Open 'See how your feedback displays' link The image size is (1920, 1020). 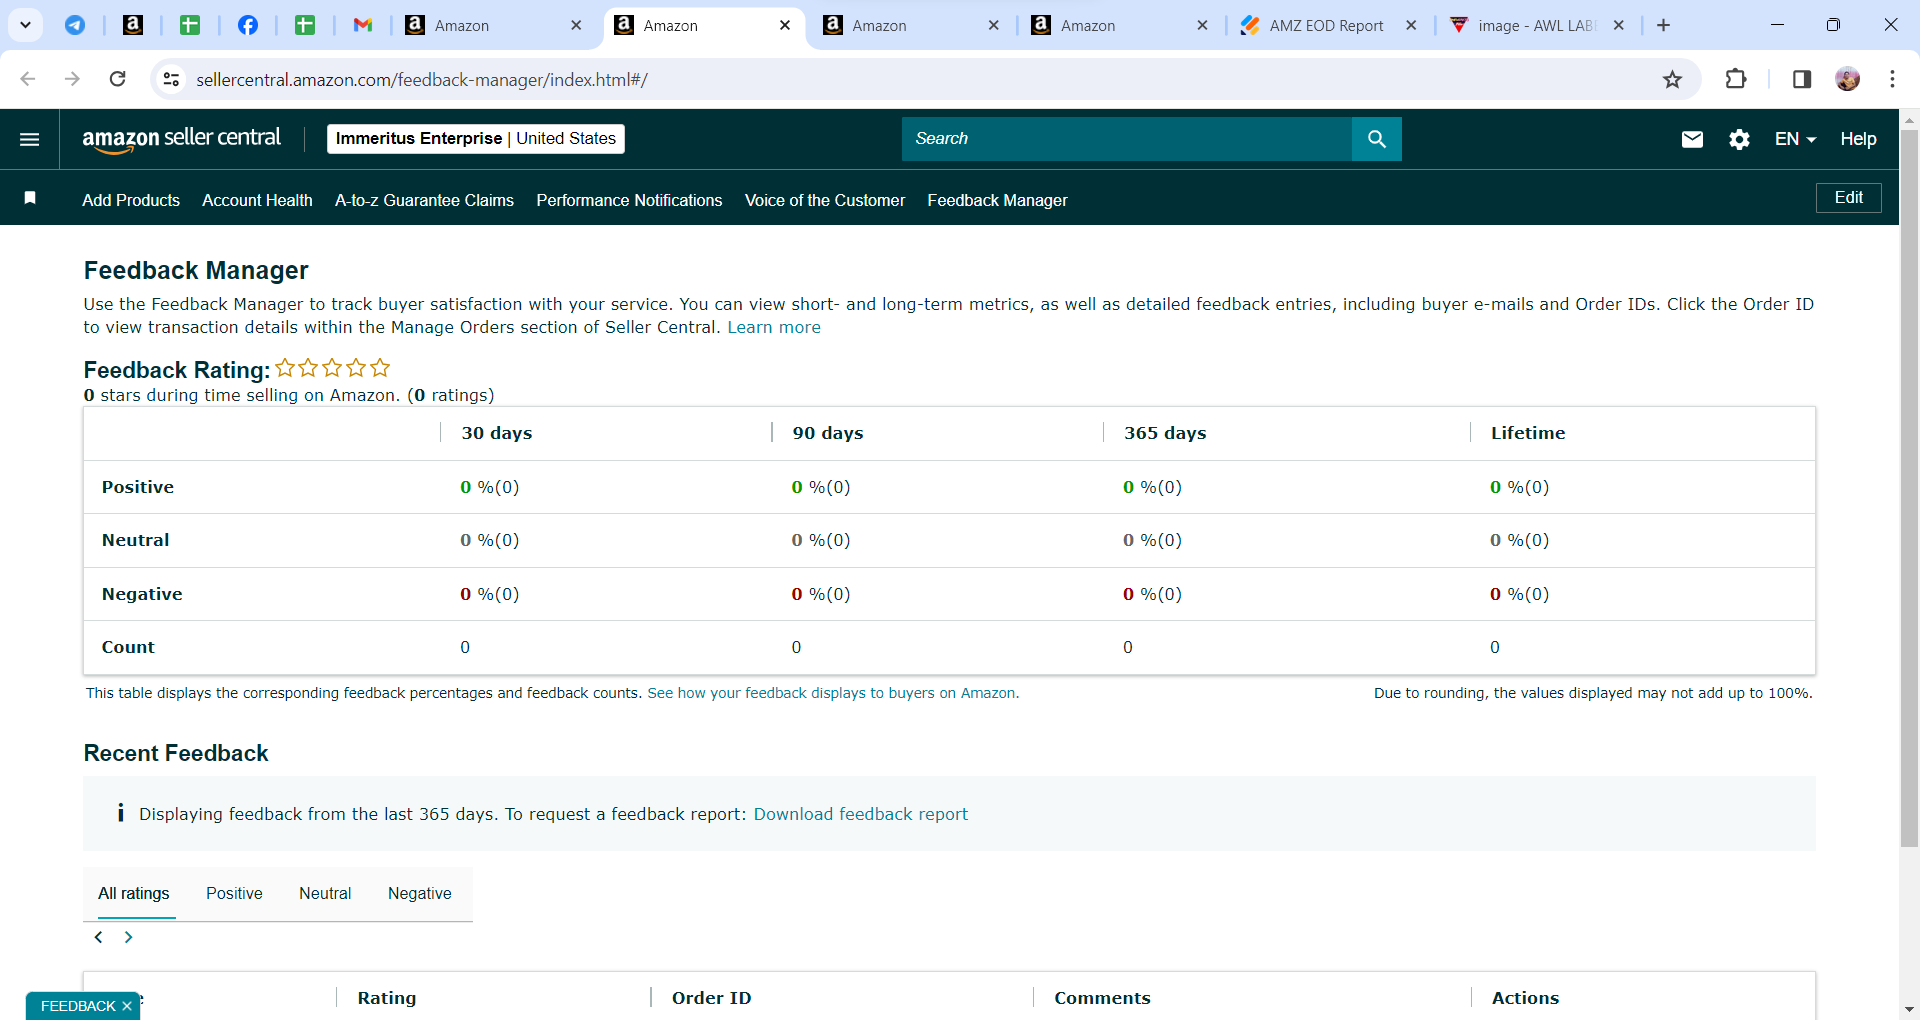point(833,693)
